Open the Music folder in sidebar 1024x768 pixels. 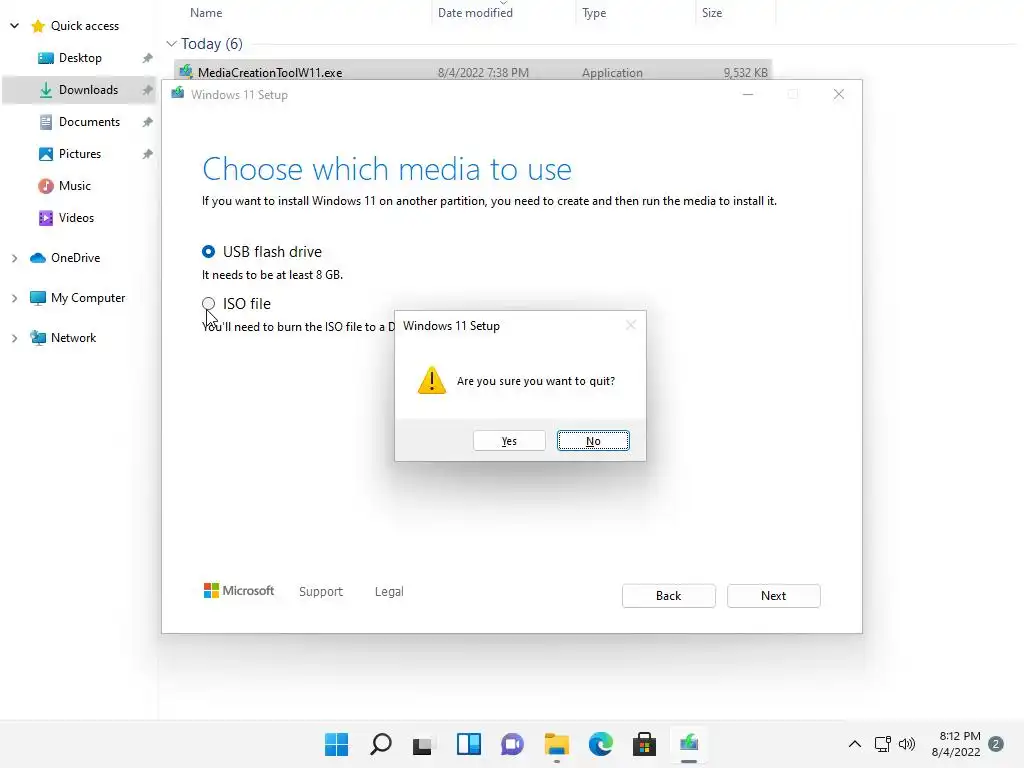point(74,186)
